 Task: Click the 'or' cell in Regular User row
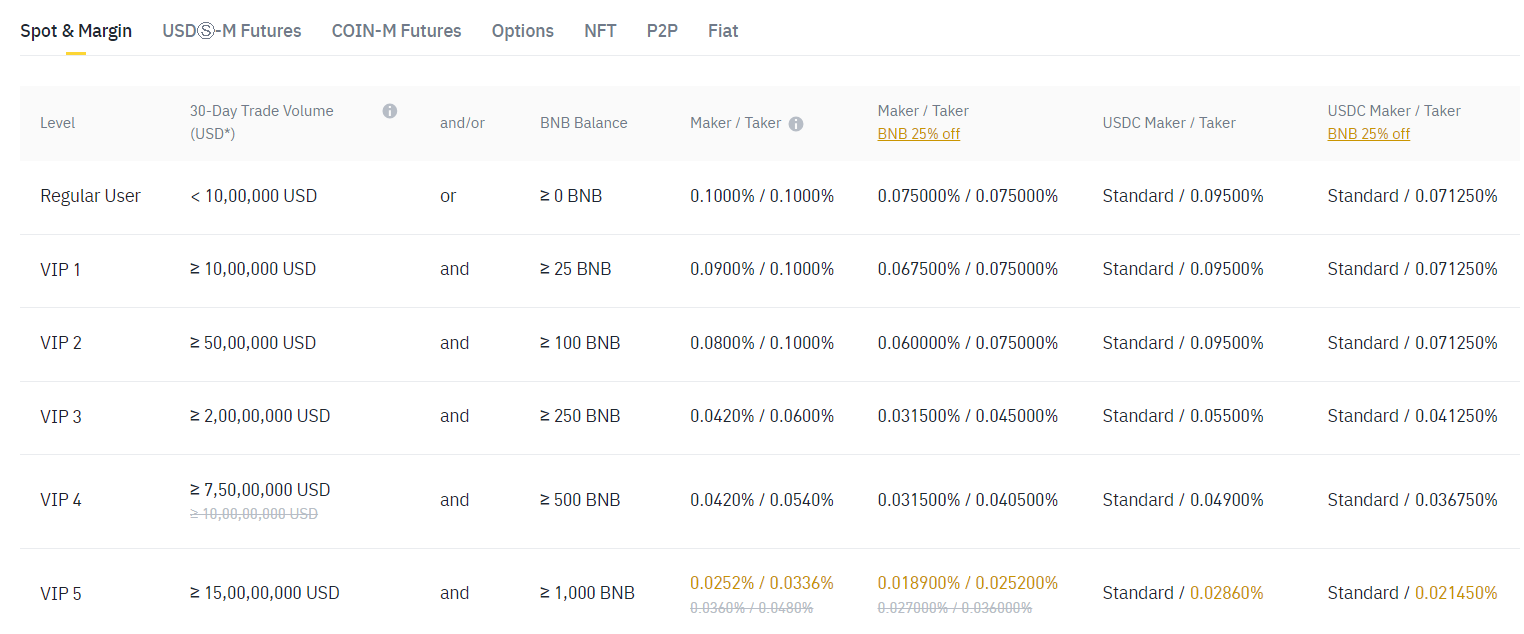[x=448, y=196]
